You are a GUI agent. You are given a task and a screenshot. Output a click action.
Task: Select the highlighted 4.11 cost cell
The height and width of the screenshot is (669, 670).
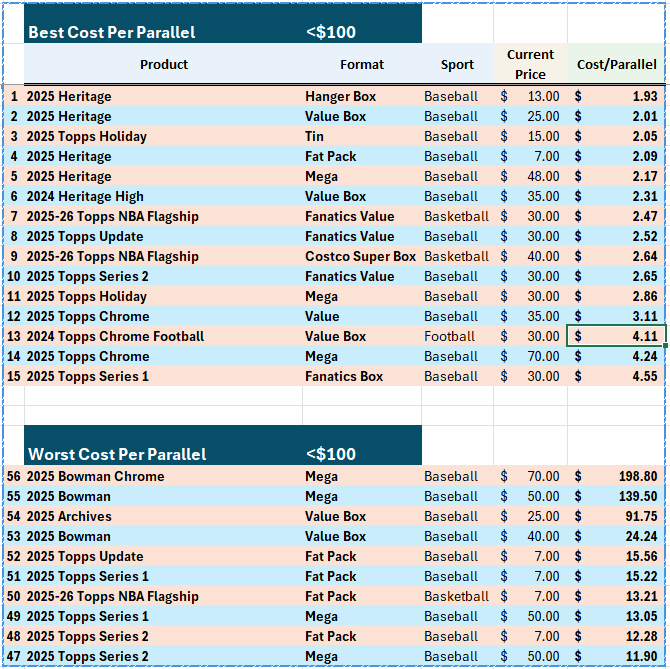616,336
